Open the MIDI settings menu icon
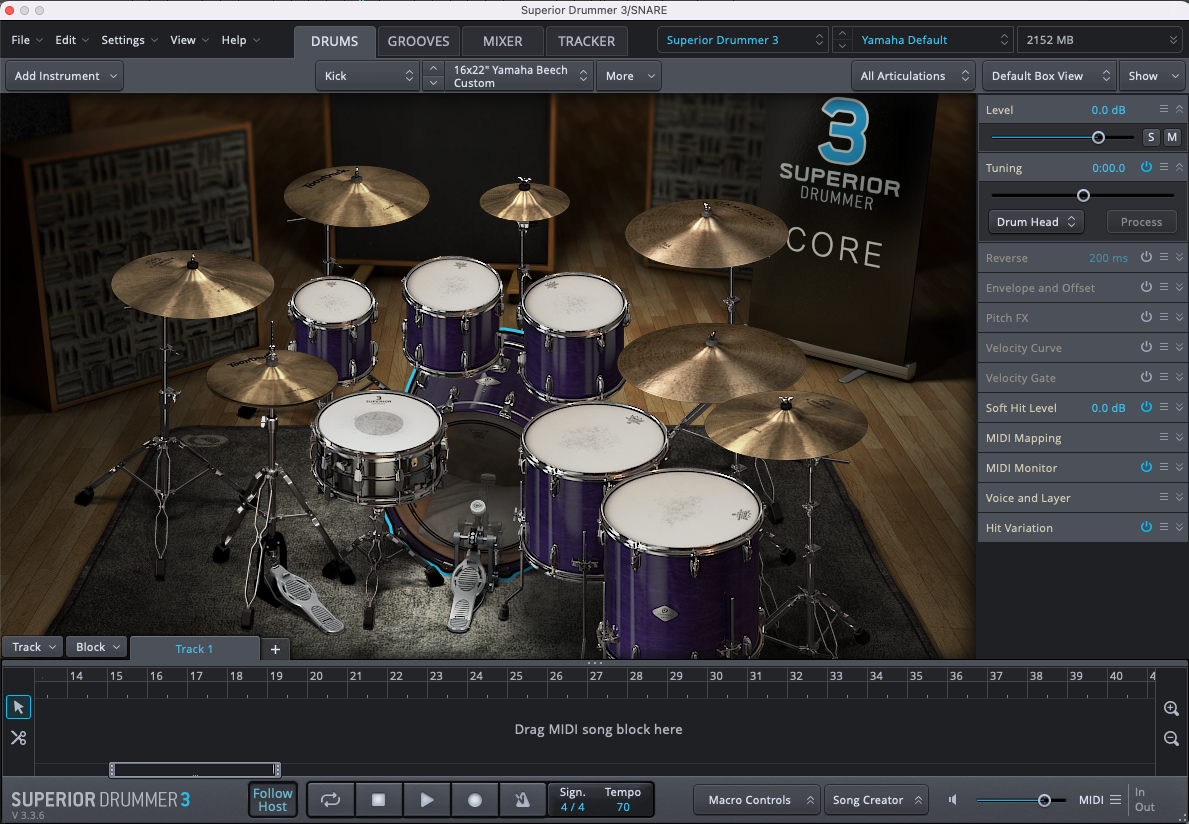The image size is (1189, 824). (x=1115, y=800)
